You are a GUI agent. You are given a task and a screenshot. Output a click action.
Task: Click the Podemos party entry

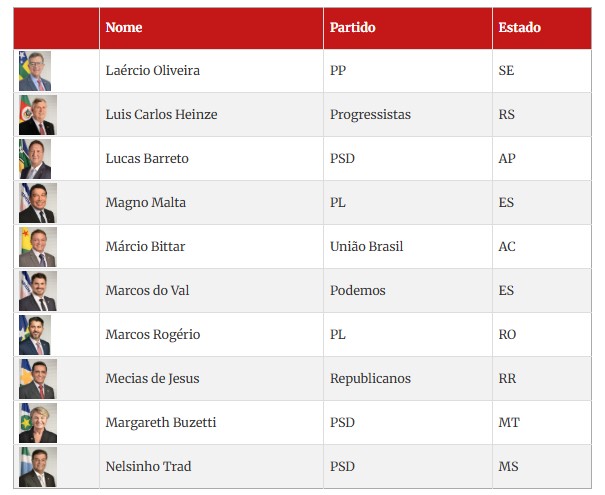(x=358, y=291)
